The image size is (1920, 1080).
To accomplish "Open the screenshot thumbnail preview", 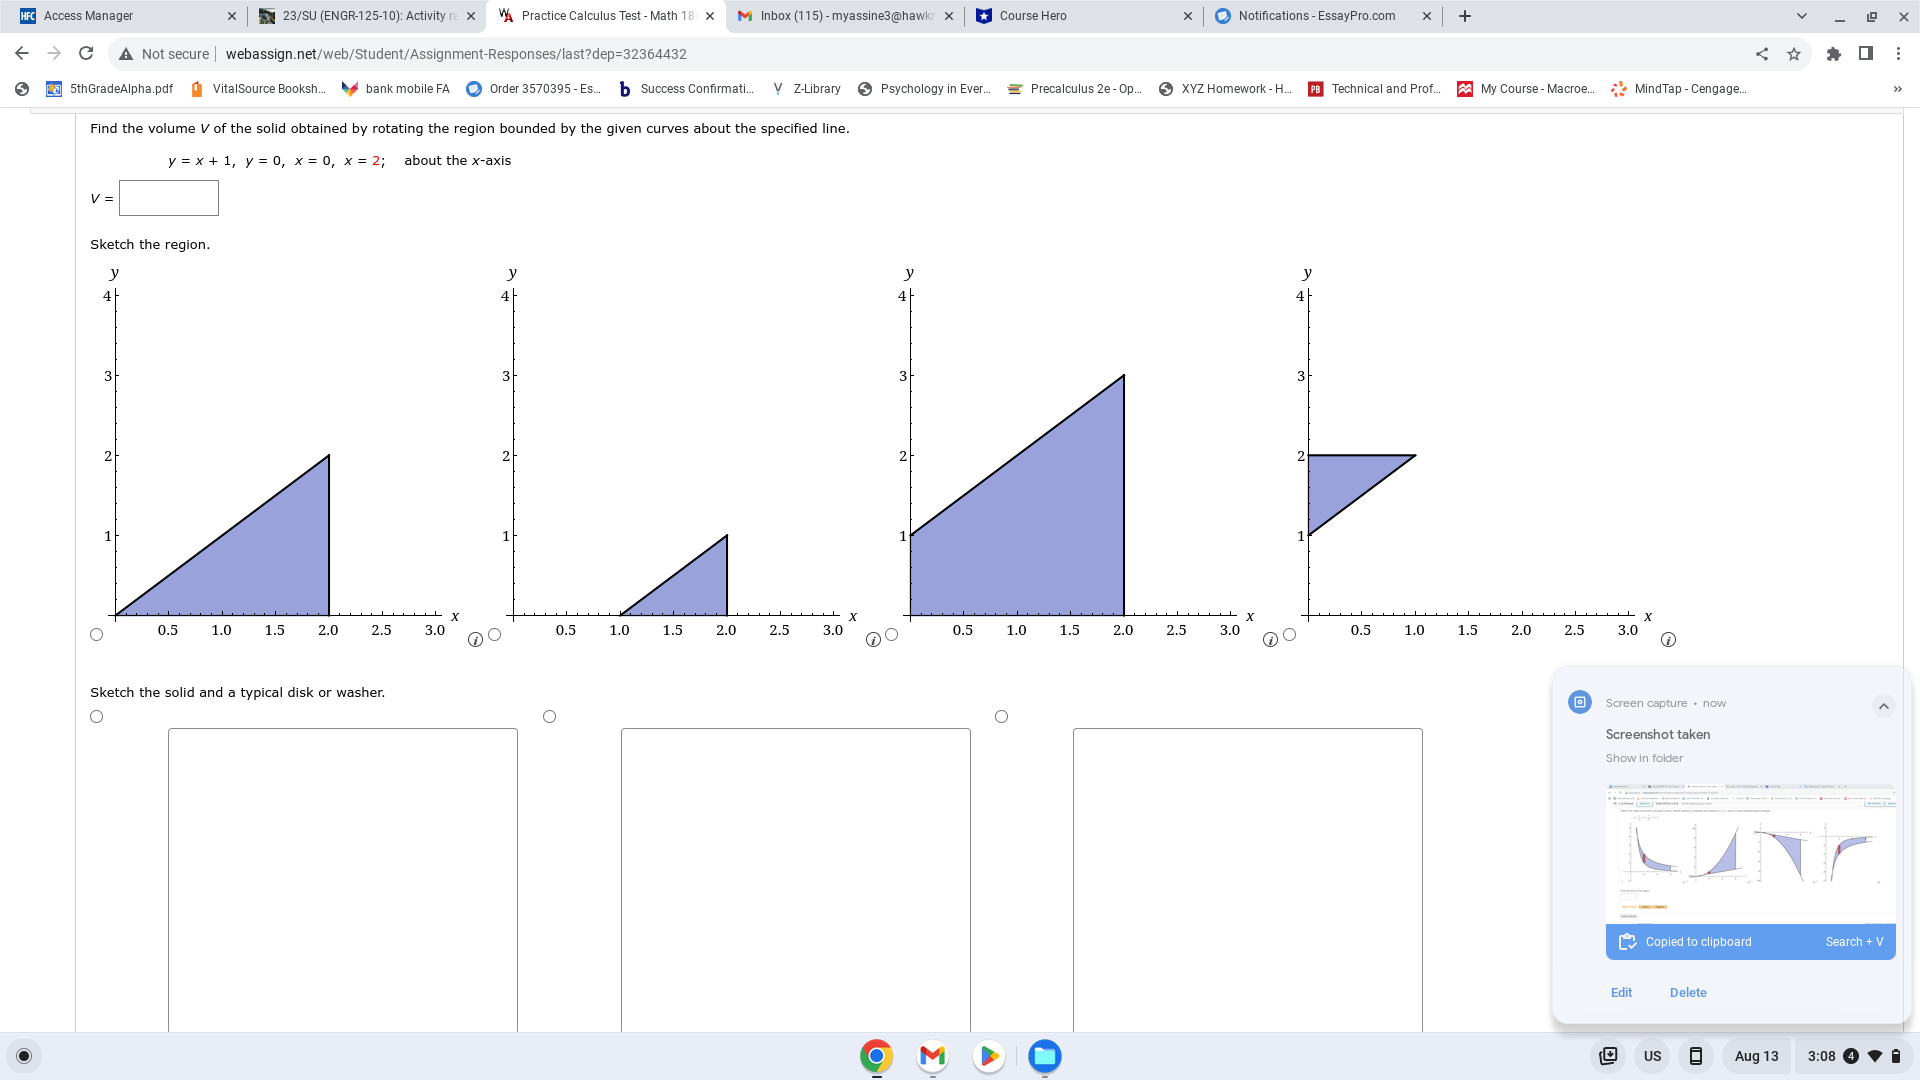I will click(1750, 853).
